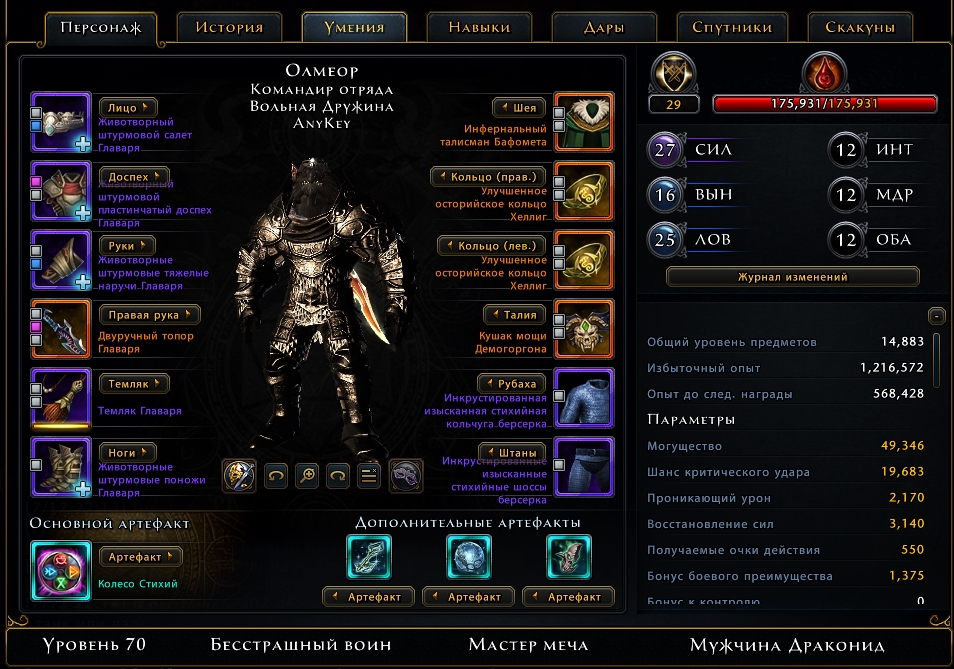This screenshot has height=669, width=954.
Task: Toggle the small square slot beside Рубаха
Action: coord(559,397)
